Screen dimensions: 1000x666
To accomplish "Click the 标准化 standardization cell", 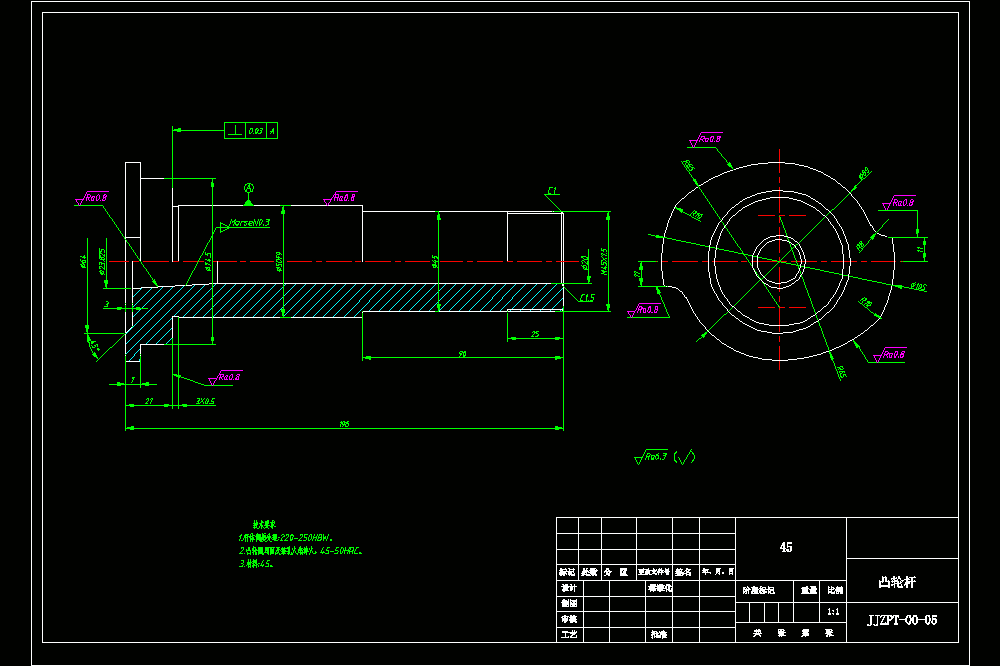I will coord(659,588).
